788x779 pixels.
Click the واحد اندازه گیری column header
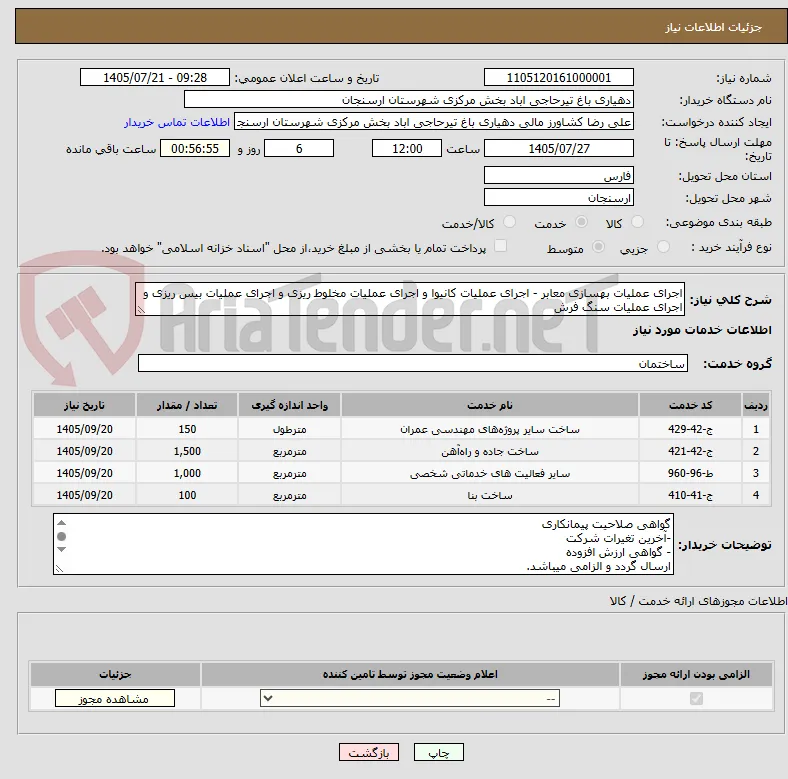click(289, 405)
